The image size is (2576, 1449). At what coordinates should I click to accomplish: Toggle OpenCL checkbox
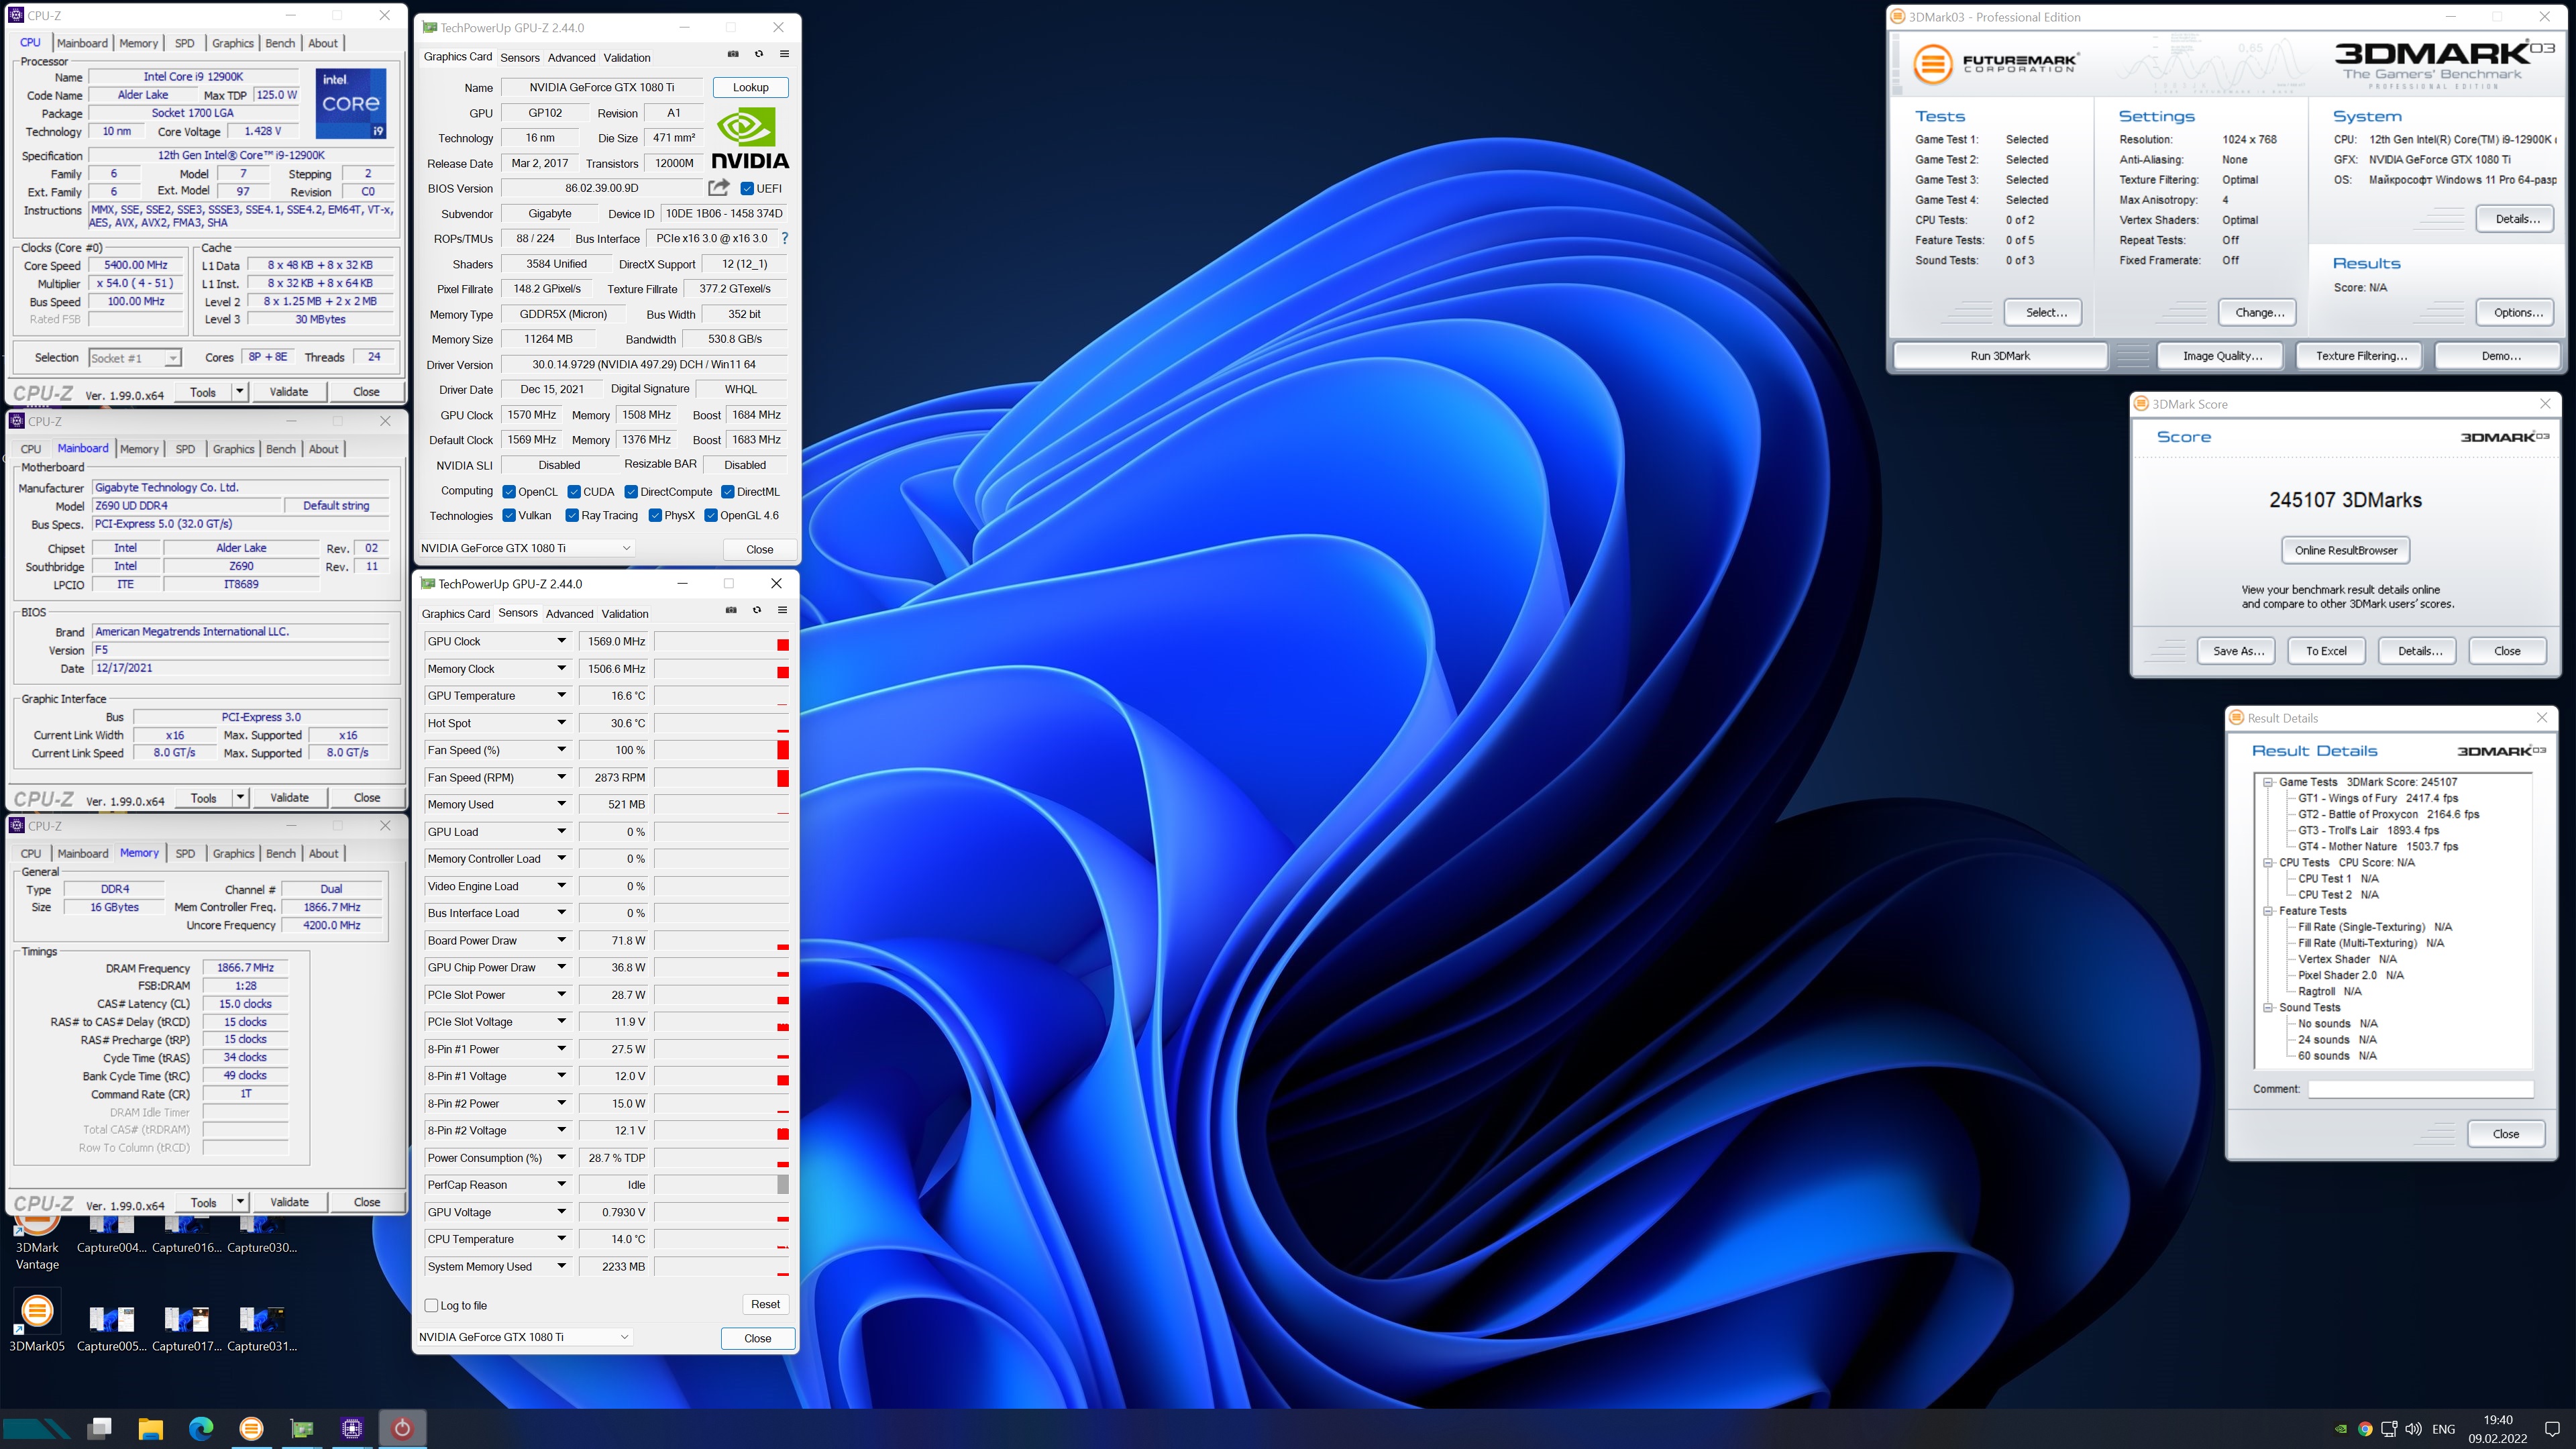[x=509, y=492]
